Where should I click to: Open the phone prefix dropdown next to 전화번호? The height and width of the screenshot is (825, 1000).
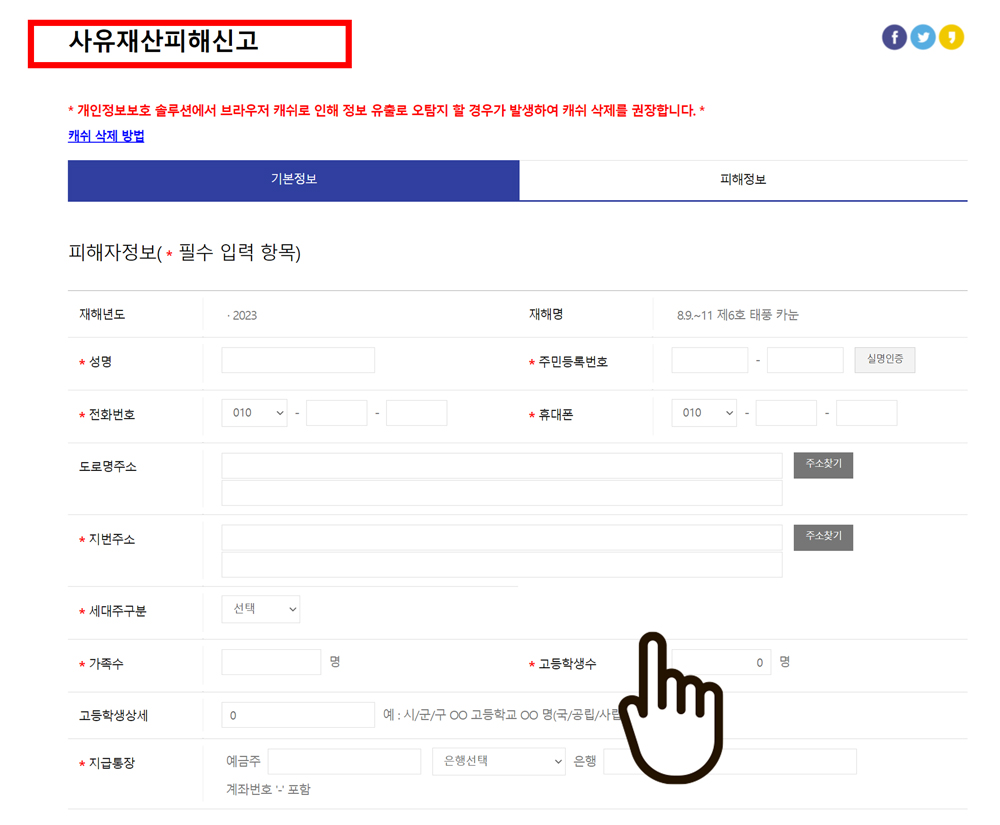pyautogui.click(x=254, y=412)
